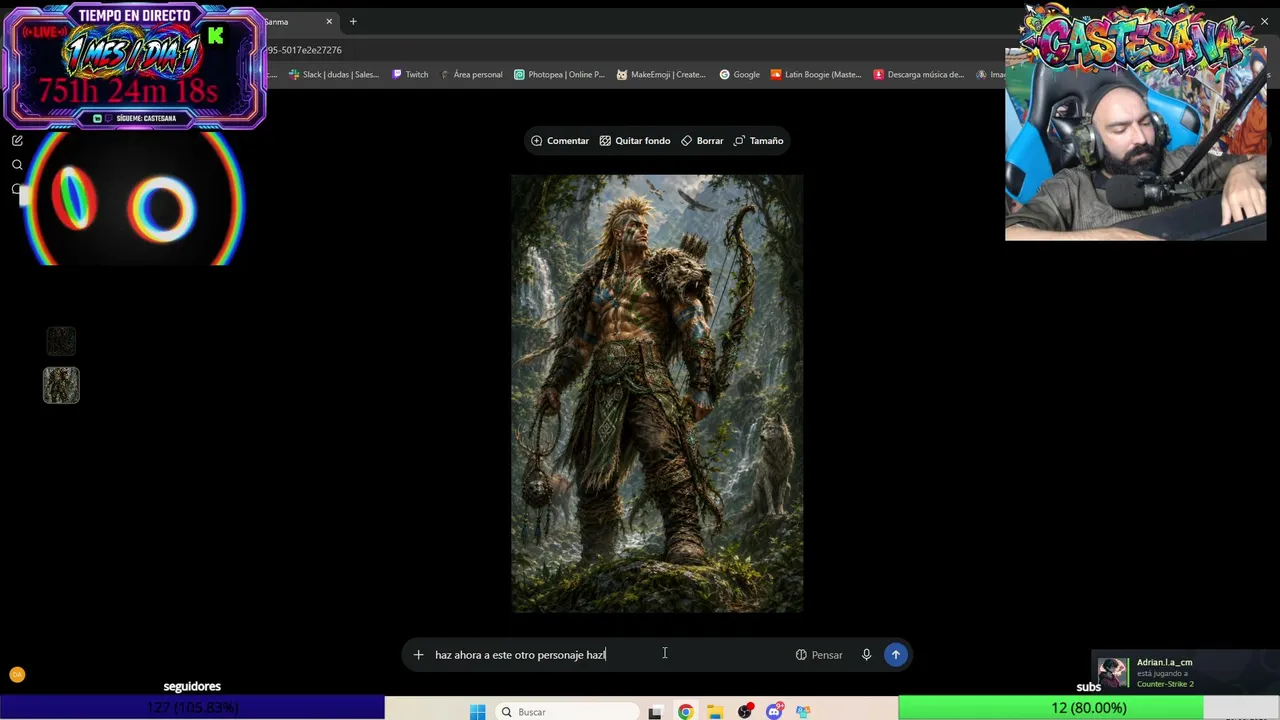Click the new chat pencil icon
Viewport: 1280px width, 720px height.
tap(17, 141)
